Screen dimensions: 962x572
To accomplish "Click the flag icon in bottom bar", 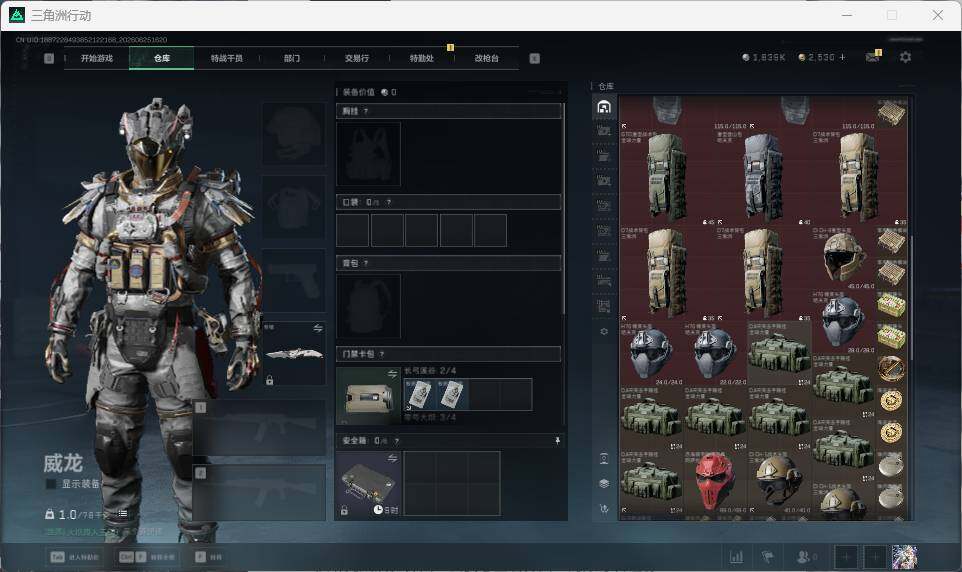I will click(768, 557).
